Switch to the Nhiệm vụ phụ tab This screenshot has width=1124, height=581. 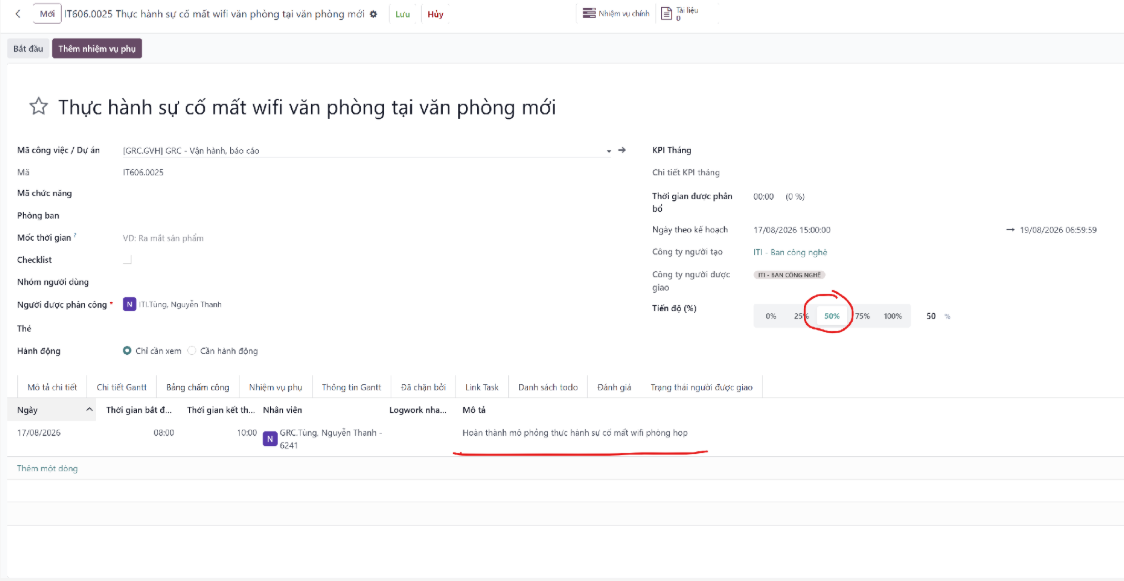(276, 387)
